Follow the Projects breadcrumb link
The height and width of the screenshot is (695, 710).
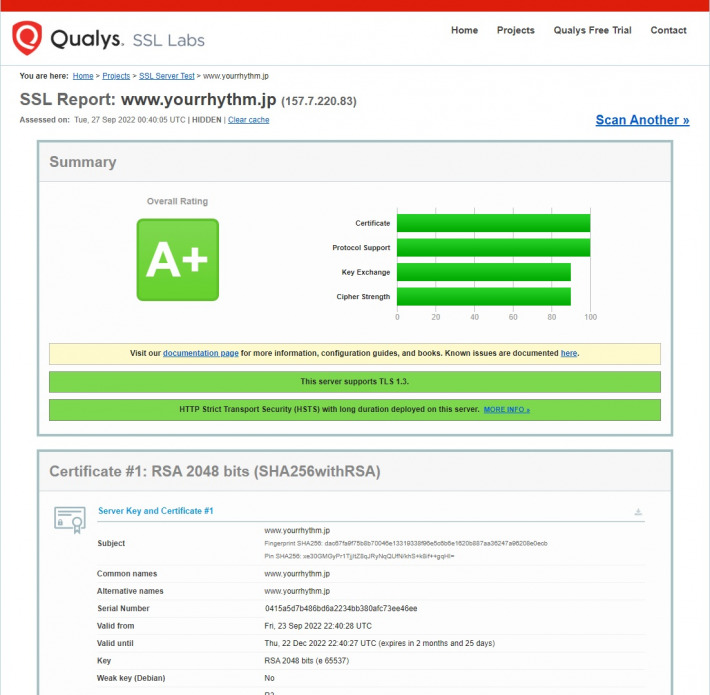(116, 76)
